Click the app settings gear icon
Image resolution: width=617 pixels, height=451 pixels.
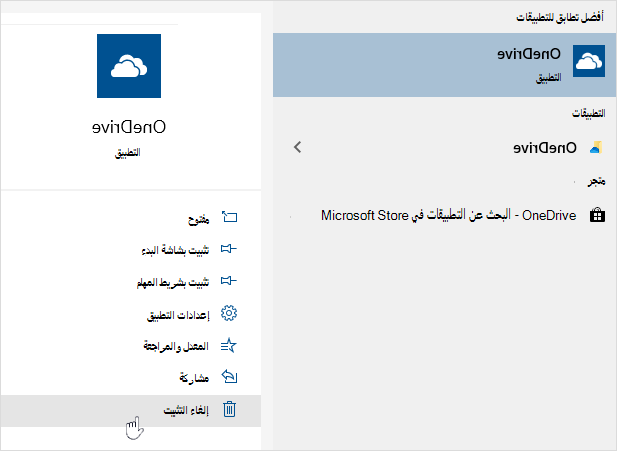[x=229, y=313]
